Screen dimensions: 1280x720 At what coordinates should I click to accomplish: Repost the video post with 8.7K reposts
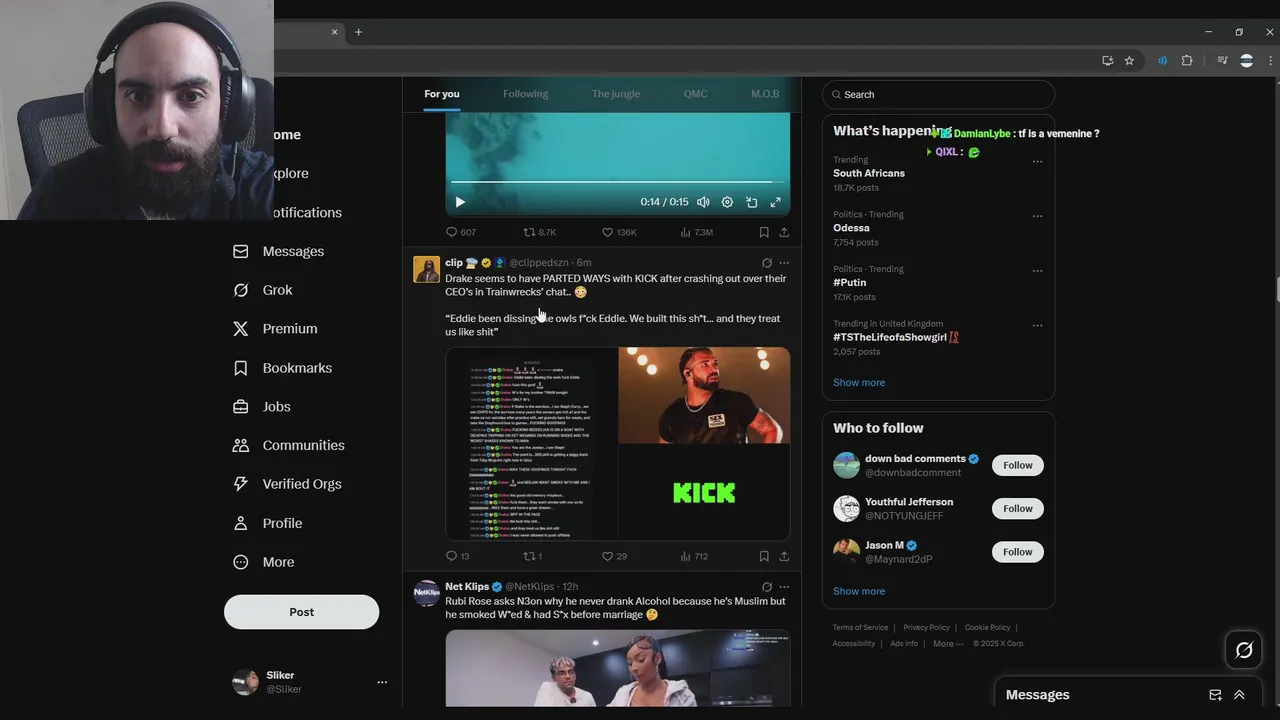coord(540,232)
